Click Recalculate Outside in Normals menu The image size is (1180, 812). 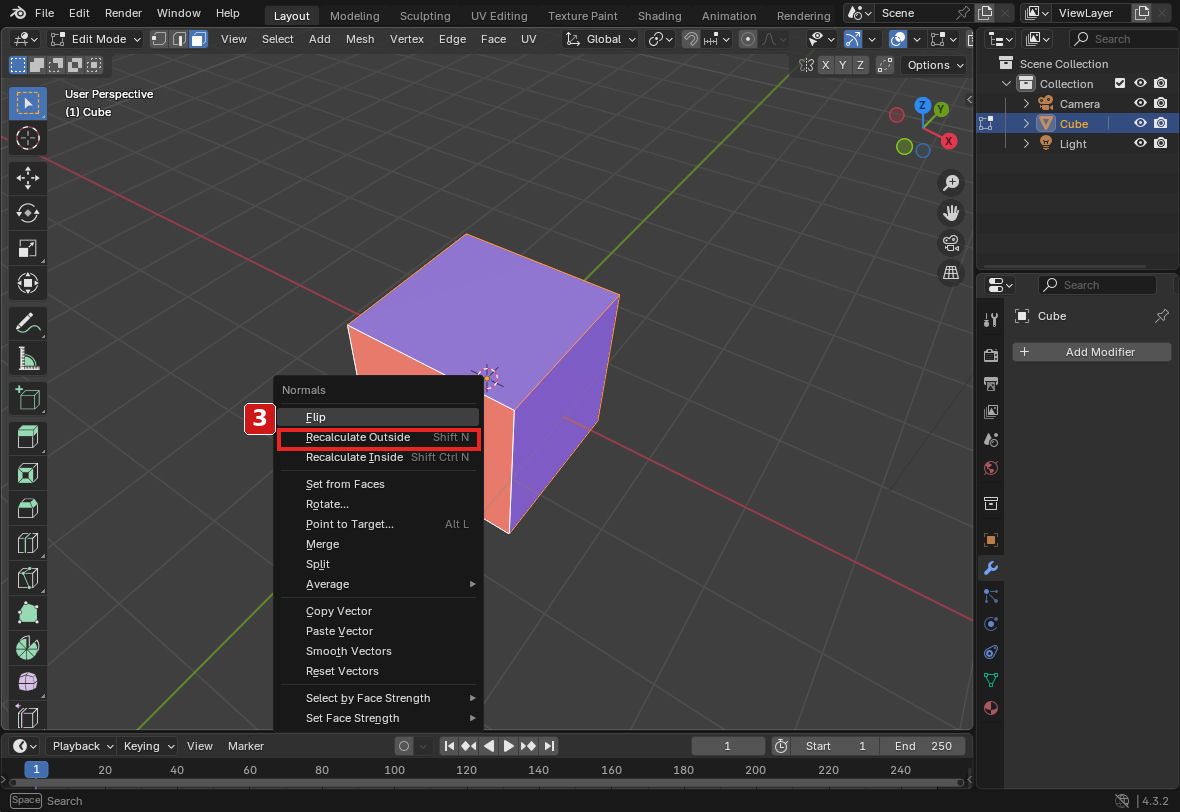379,437
